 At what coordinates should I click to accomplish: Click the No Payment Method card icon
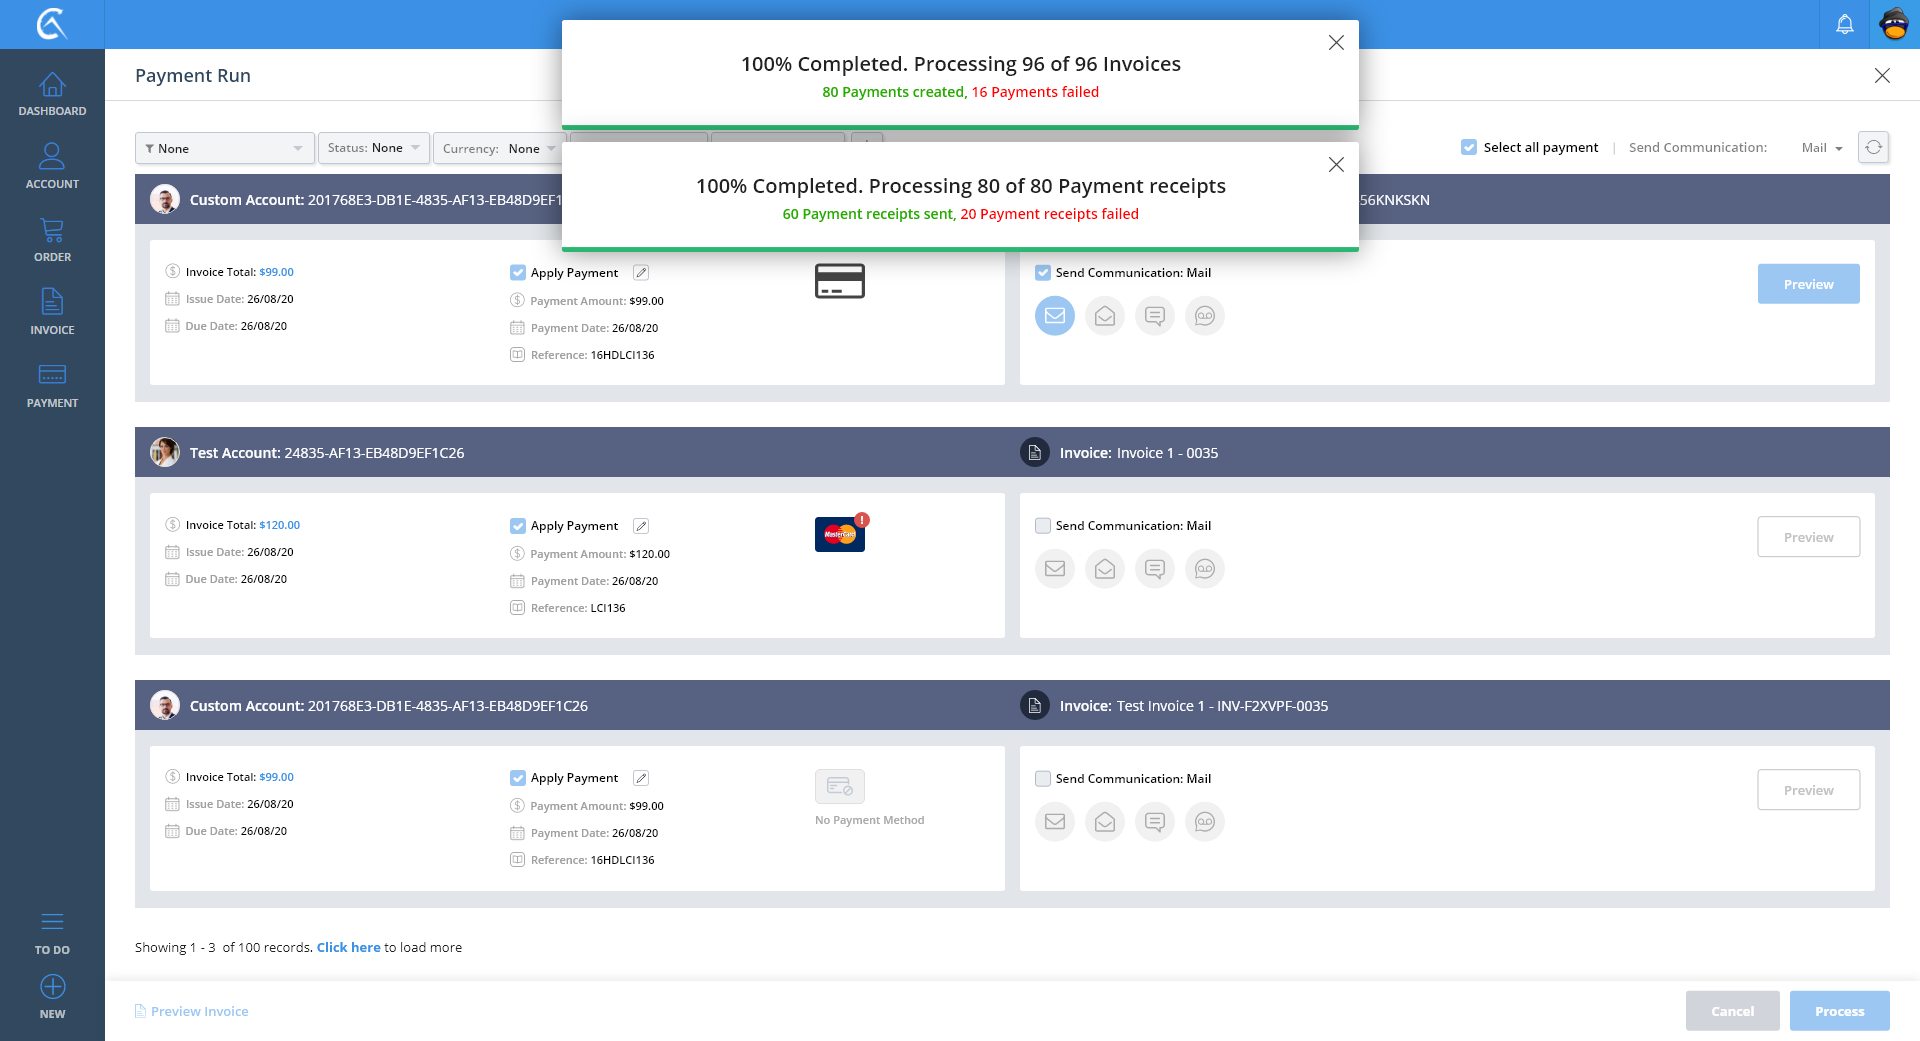[839, 787]
